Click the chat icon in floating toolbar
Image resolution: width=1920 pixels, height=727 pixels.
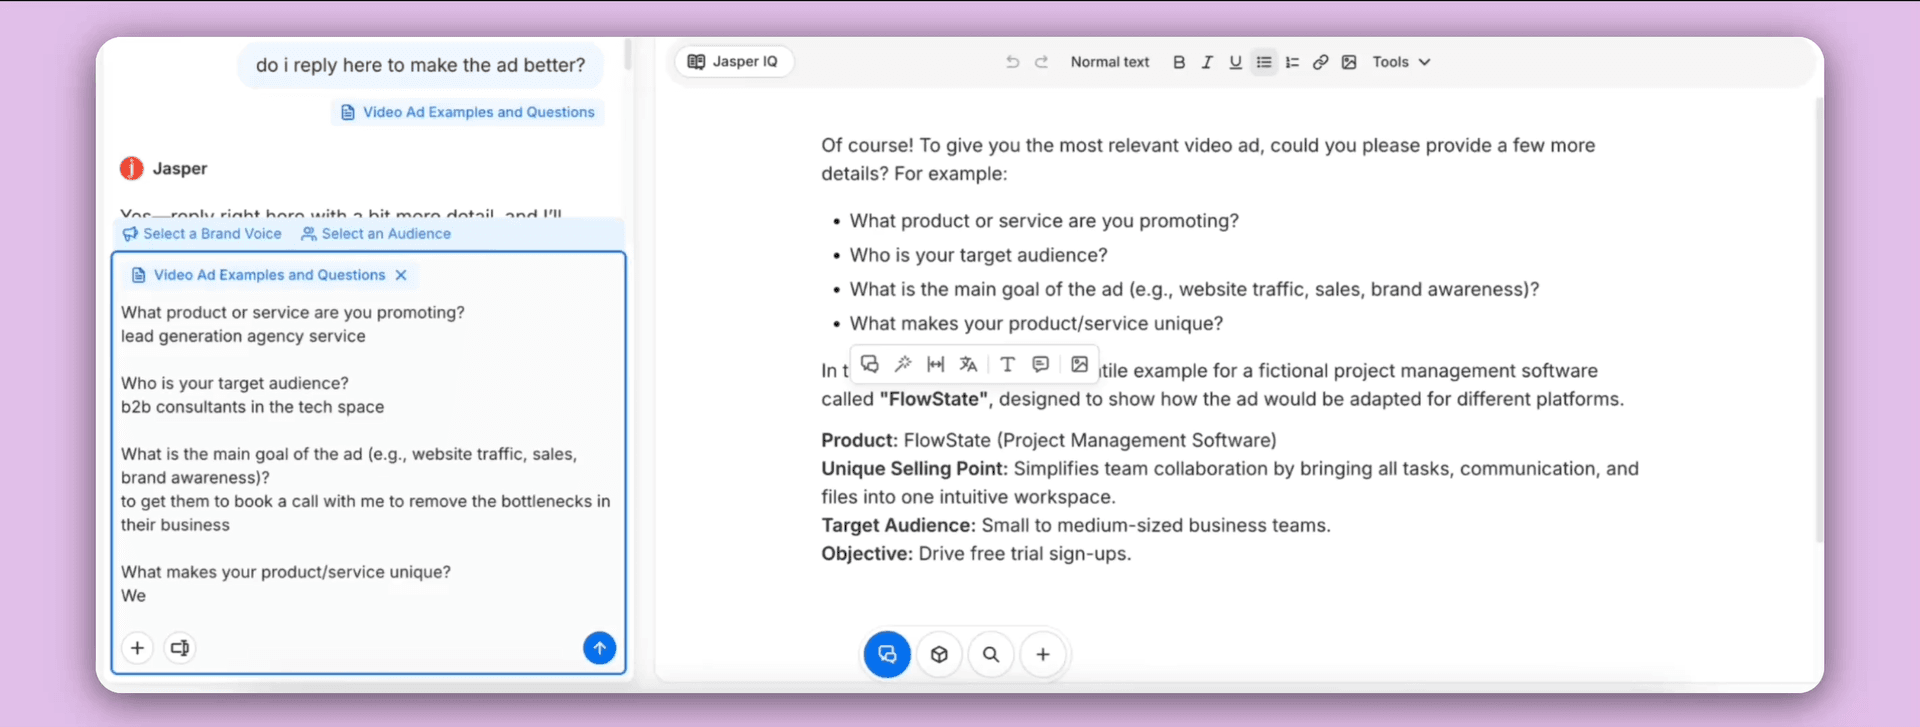[x=870, y=364]
